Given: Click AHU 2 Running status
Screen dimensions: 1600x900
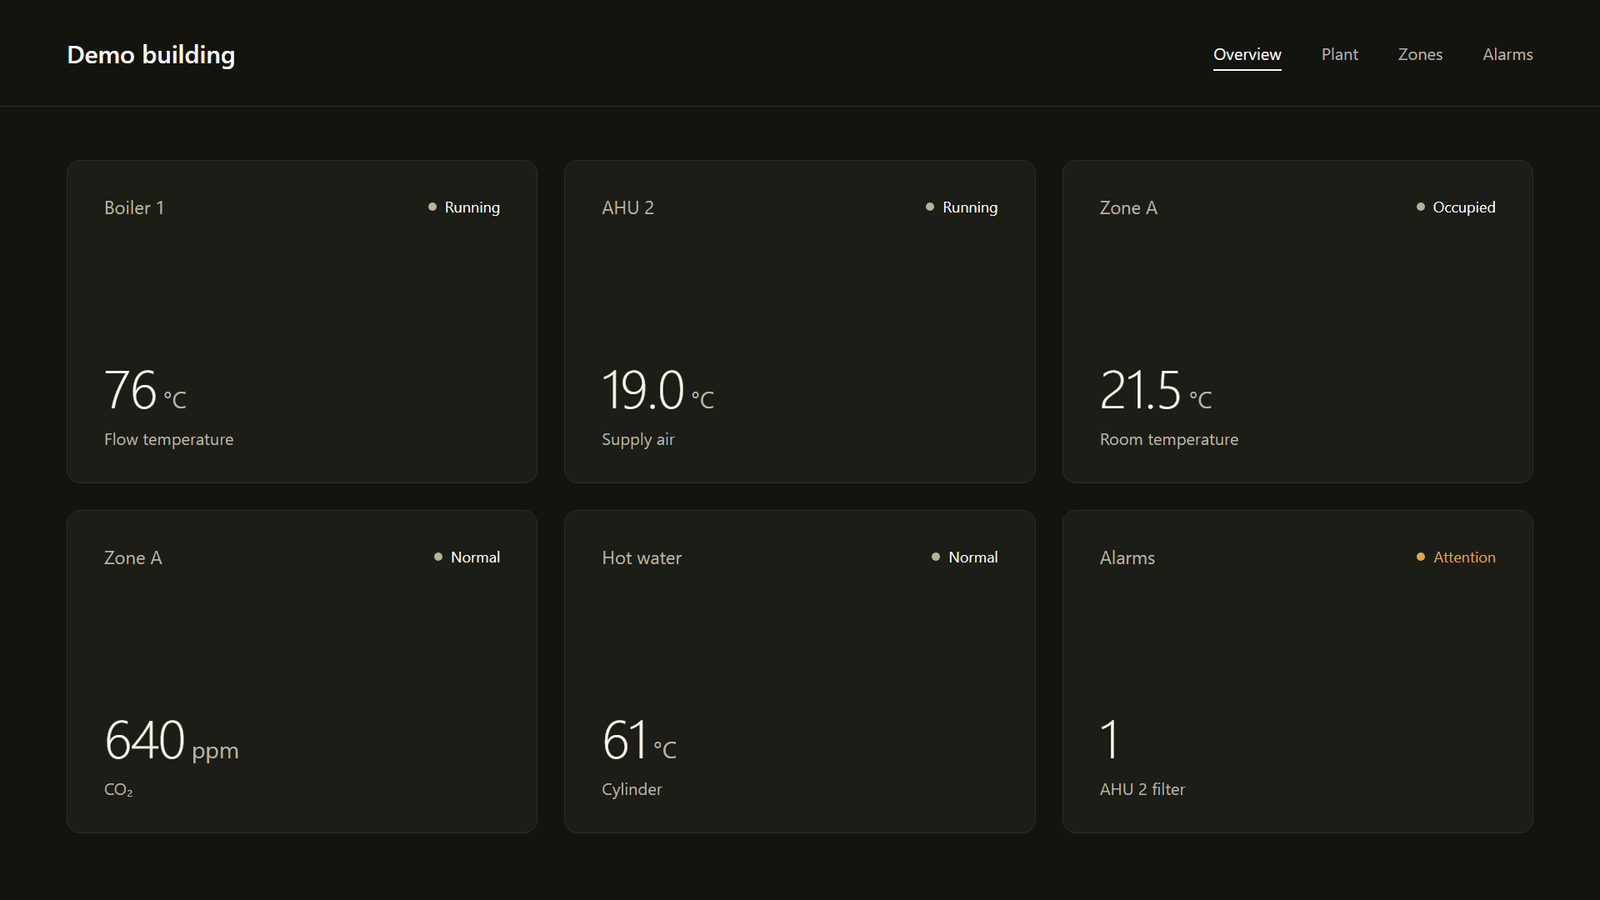Looking at the screenshot, I should click(x=962, y=207).
